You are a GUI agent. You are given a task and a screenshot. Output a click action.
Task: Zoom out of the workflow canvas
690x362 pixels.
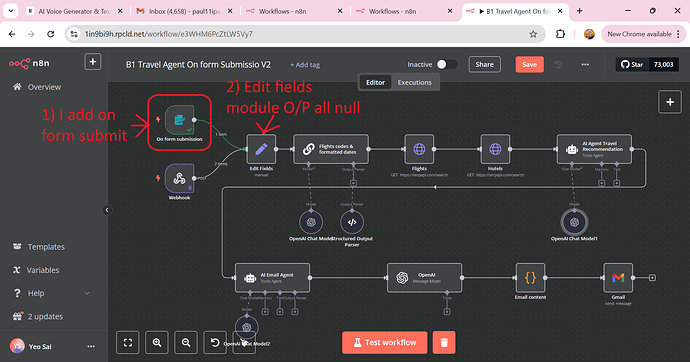click(x=186, y=342)
